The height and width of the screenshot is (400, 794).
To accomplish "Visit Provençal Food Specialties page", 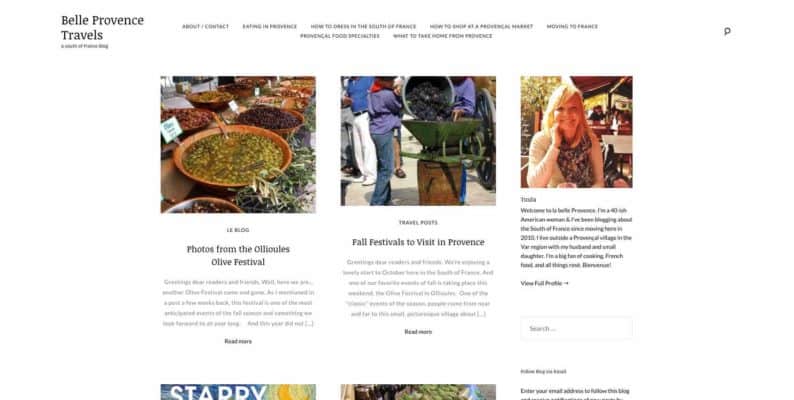I will click(340, 36).
